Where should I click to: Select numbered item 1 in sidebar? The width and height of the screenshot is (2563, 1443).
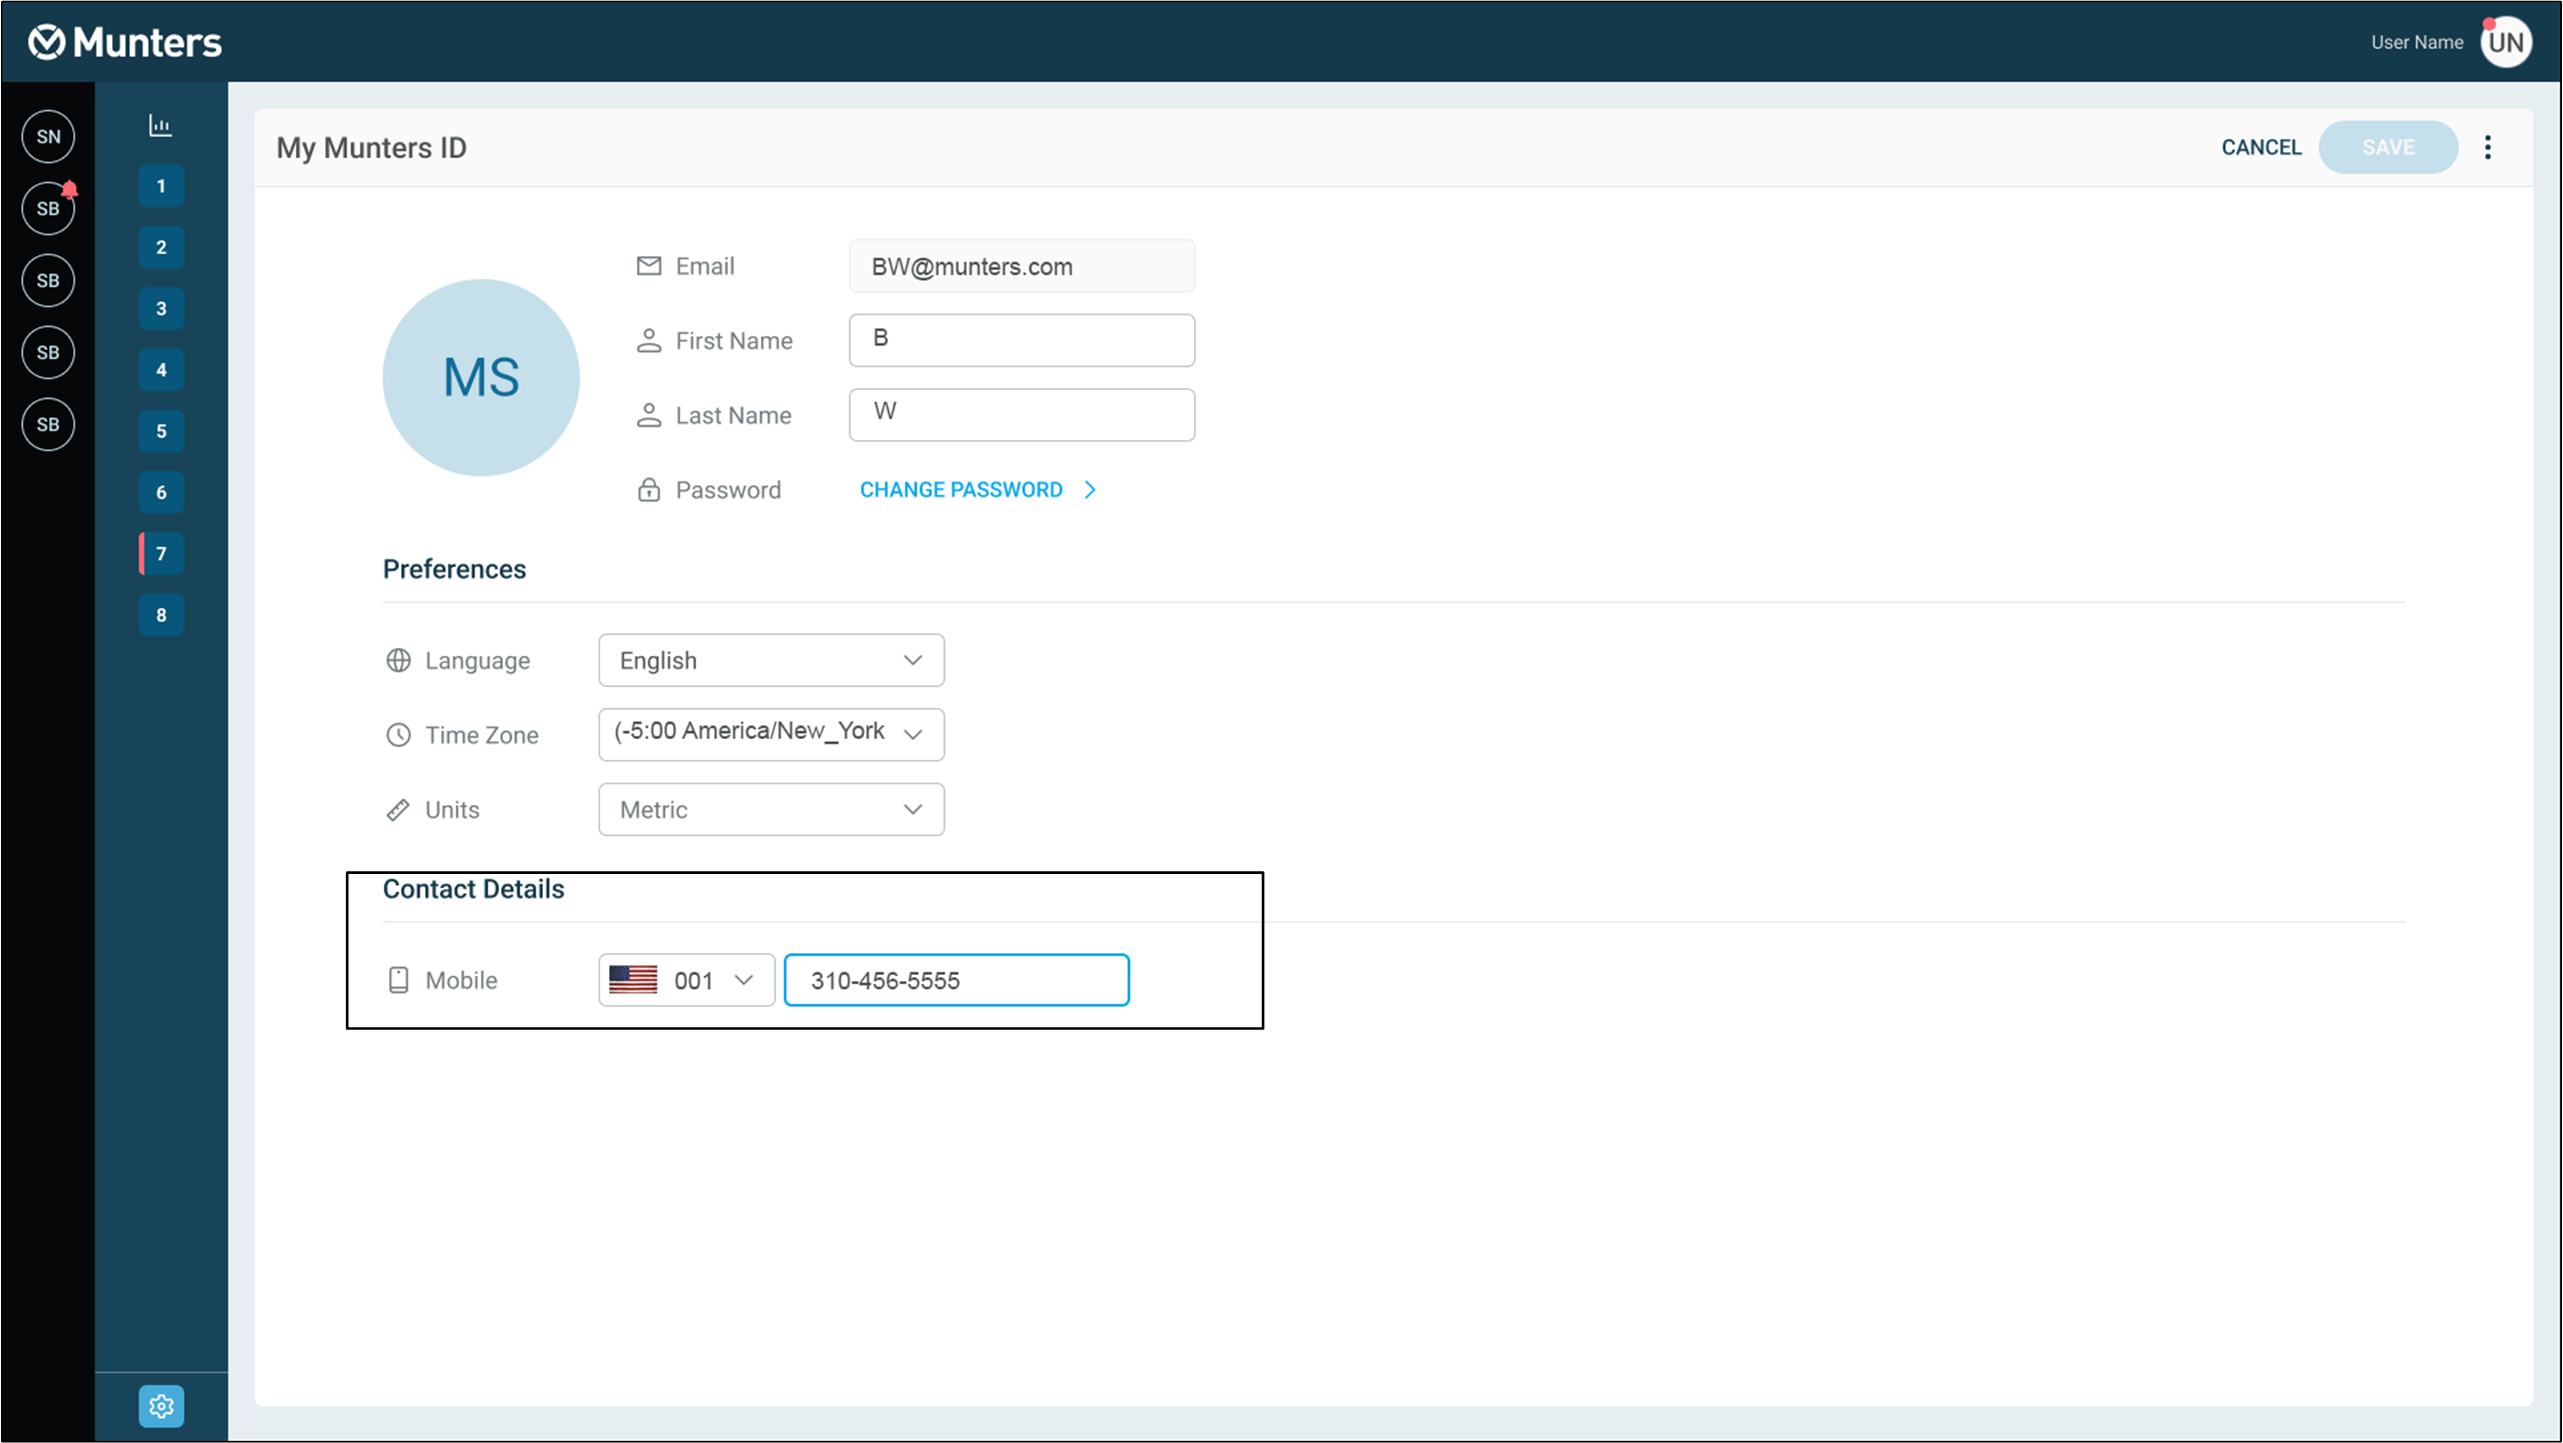point(161,186)
